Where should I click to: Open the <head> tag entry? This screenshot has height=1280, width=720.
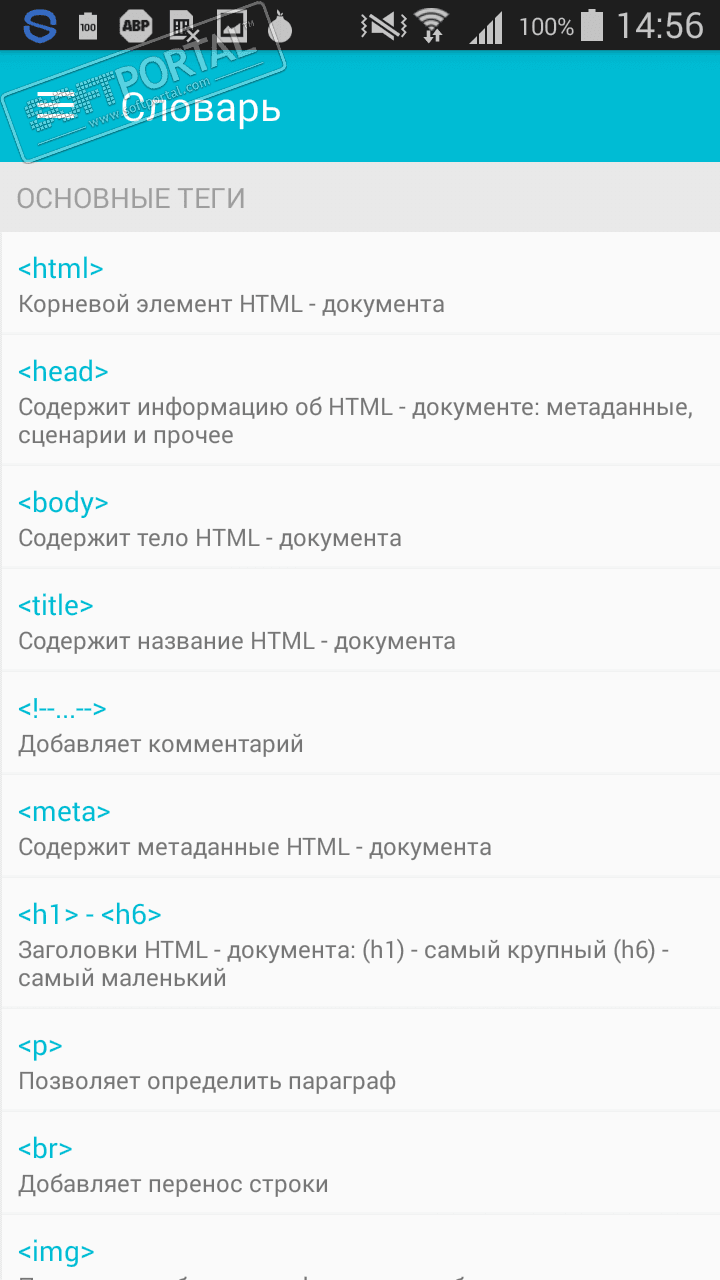pyautogui.click(x=360, y=402)
